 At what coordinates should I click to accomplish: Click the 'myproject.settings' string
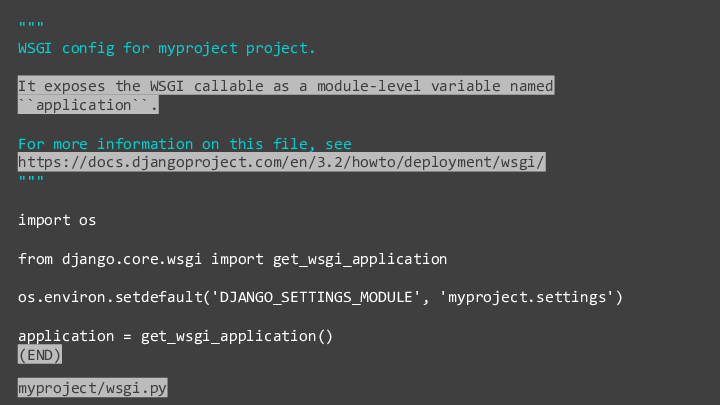coord(527,297)
